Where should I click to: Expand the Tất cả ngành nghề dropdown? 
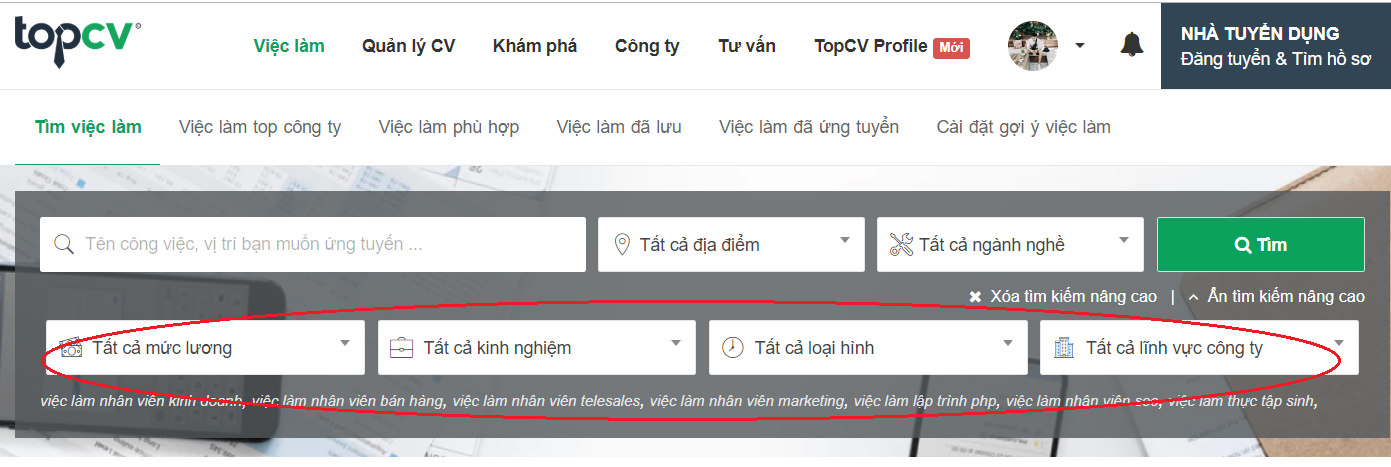click(x=1010, y=245)
